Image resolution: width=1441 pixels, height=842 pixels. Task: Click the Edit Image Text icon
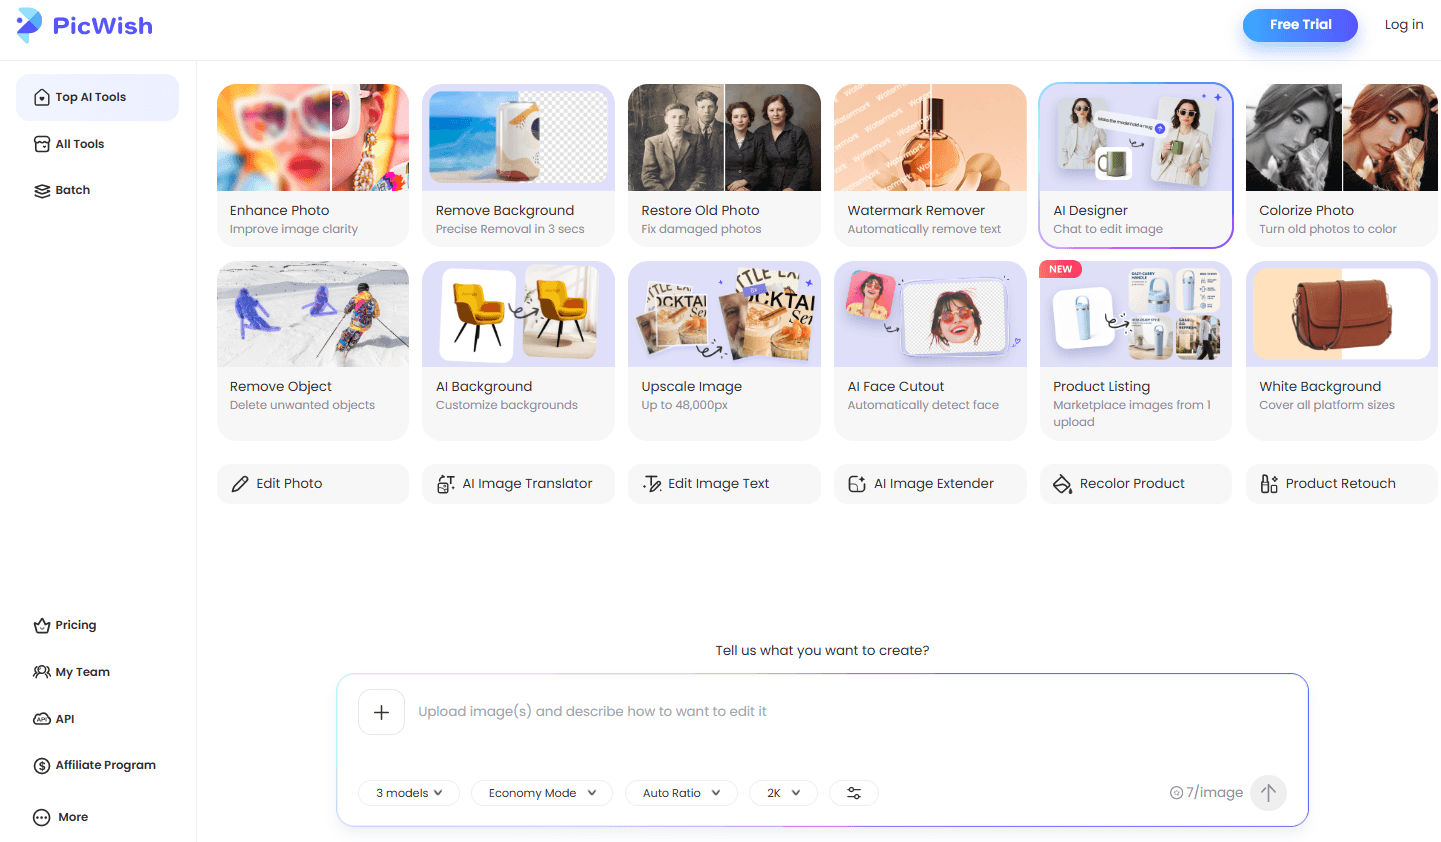(x=652, y=484)
